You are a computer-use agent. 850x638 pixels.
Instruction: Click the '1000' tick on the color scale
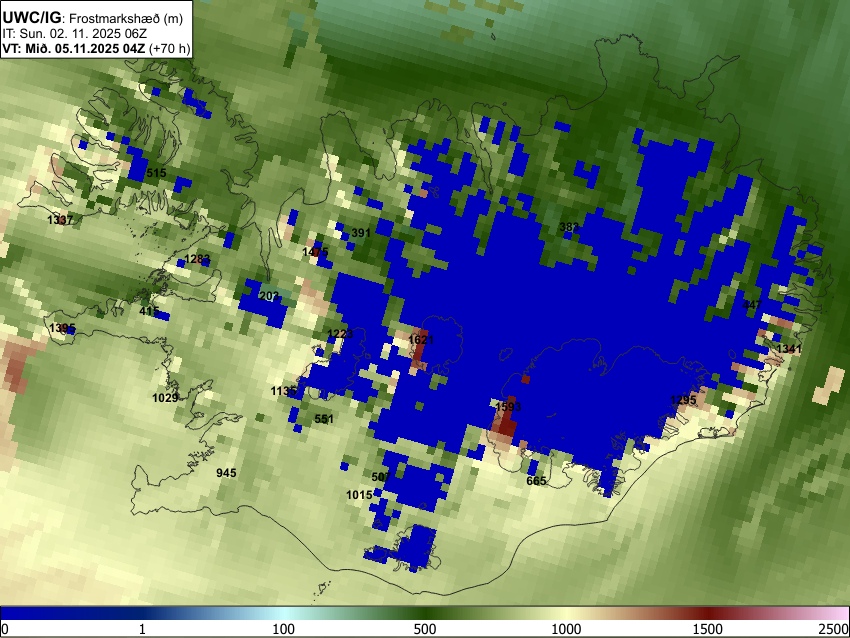coord(566,629)
